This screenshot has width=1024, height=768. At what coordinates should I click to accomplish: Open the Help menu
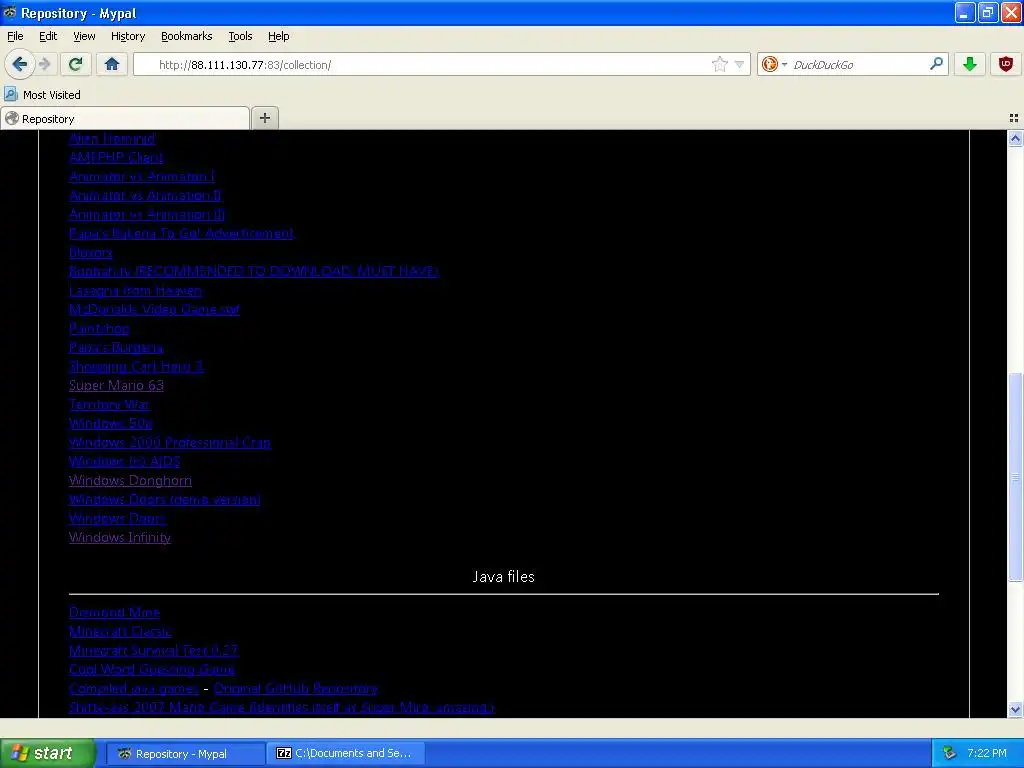(278, 36)
